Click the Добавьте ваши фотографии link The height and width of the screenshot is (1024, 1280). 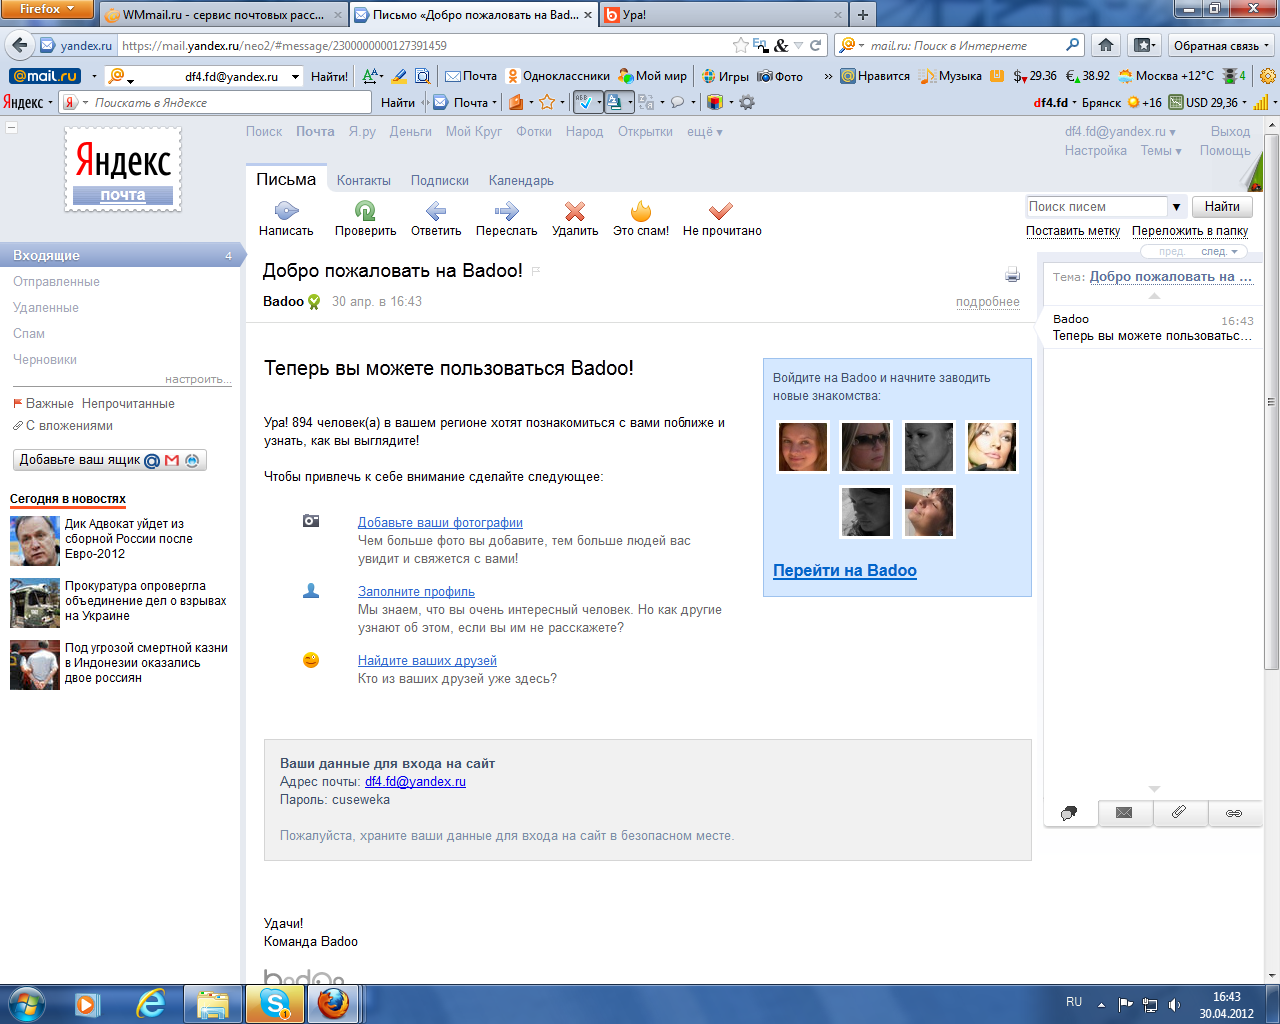(x=440, y=522)
